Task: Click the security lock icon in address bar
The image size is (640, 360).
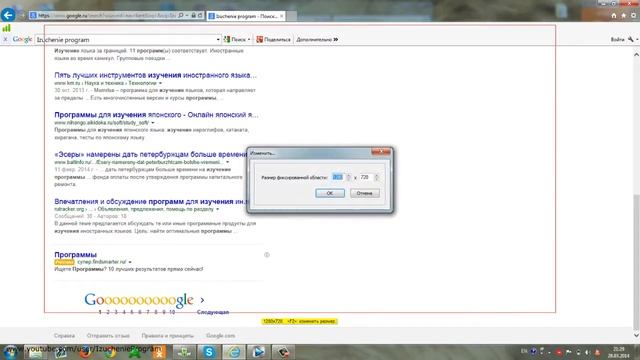Action: 193,16
